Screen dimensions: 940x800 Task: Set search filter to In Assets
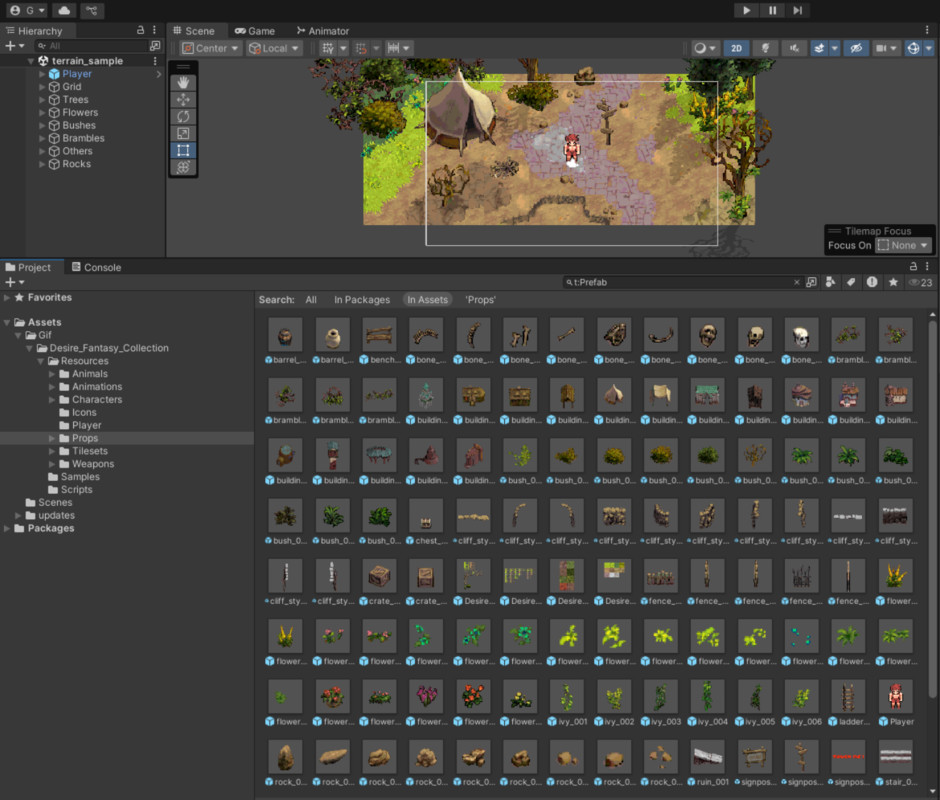[x=427, y=300]
